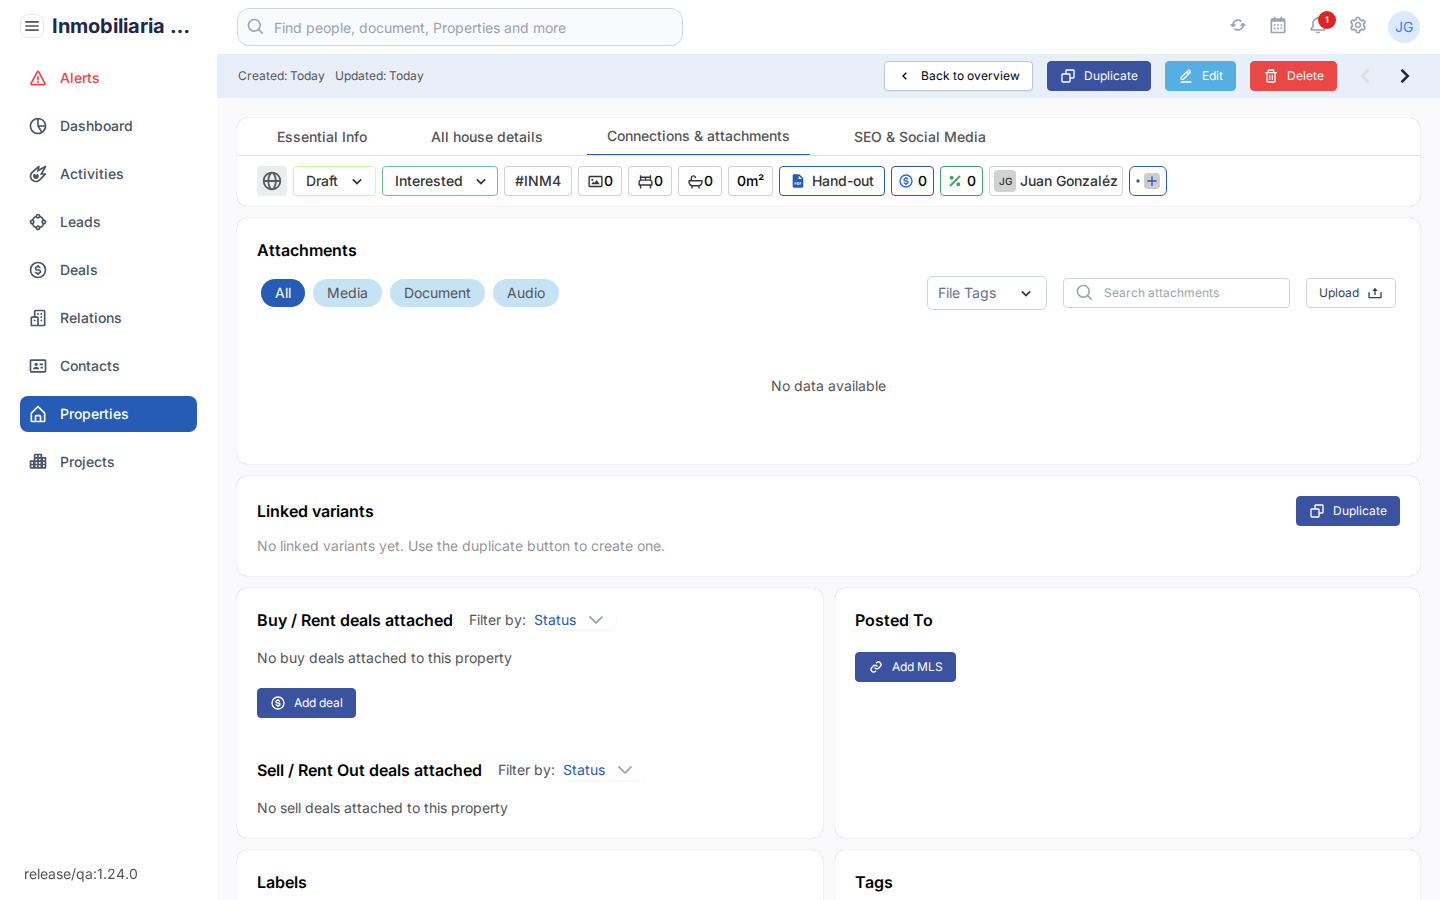
Task: Click the globe icon in property bar
Action: click(x=272, y=181)
